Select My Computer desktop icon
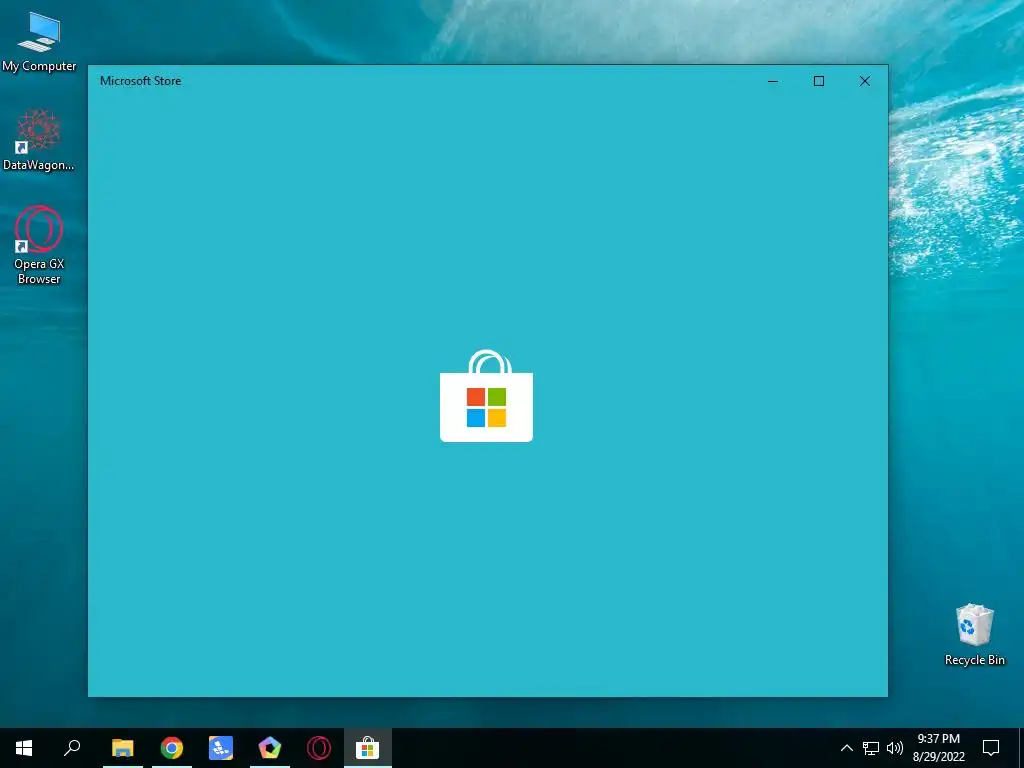 pos(39,42)
